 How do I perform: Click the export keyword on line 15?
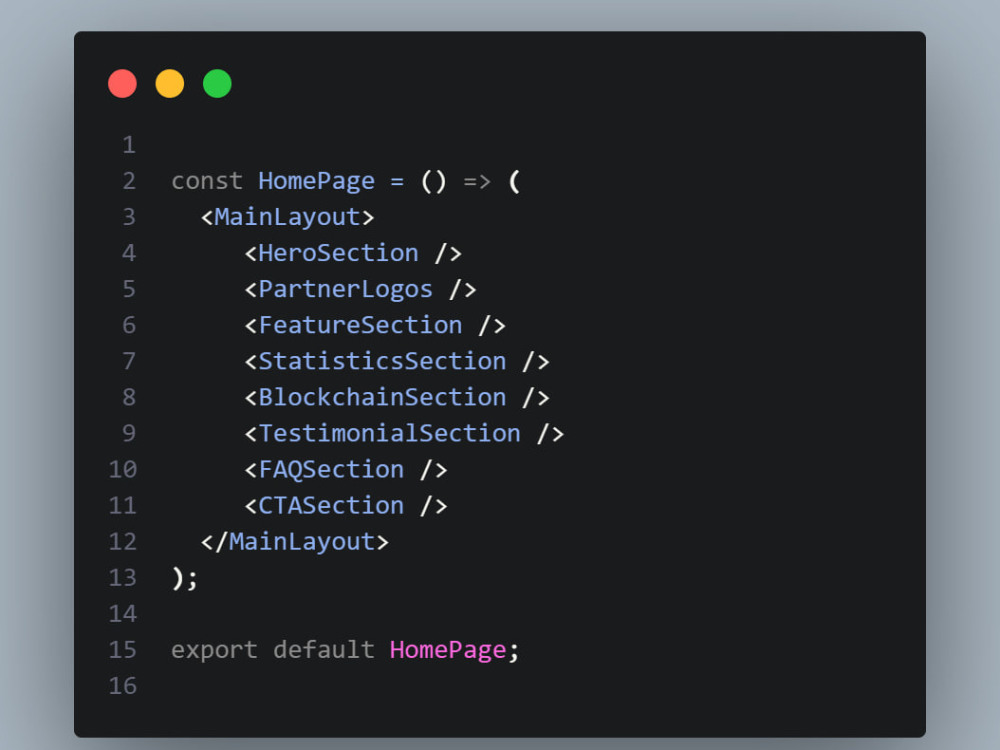(x=214, y=651)
